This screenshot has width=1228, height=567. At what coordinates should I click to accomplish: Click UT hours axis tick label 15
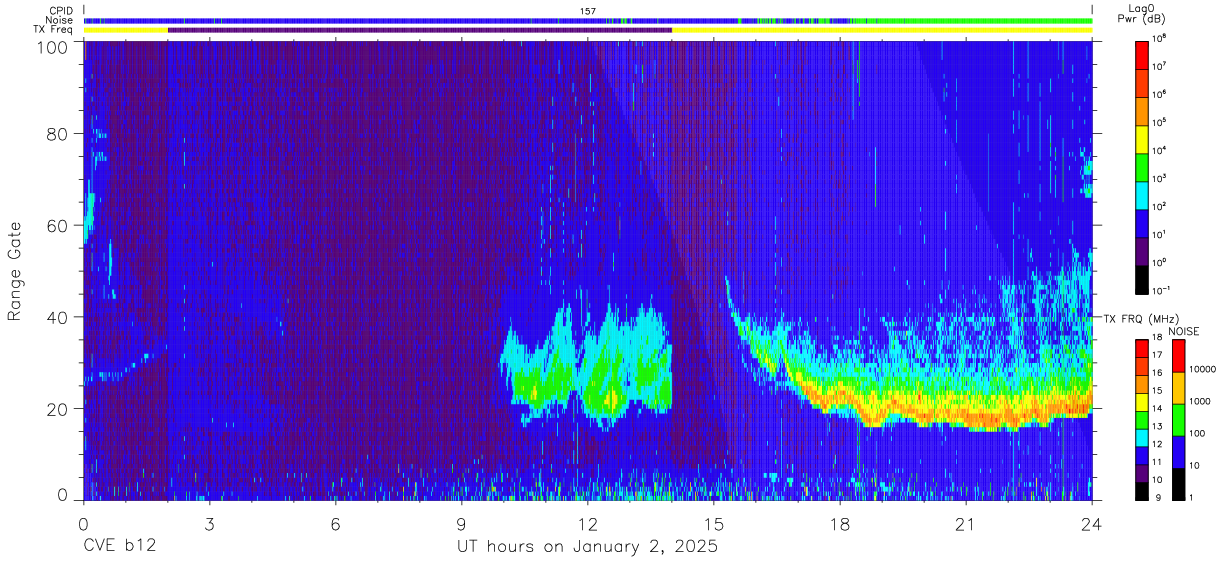(x=714, y=524)
